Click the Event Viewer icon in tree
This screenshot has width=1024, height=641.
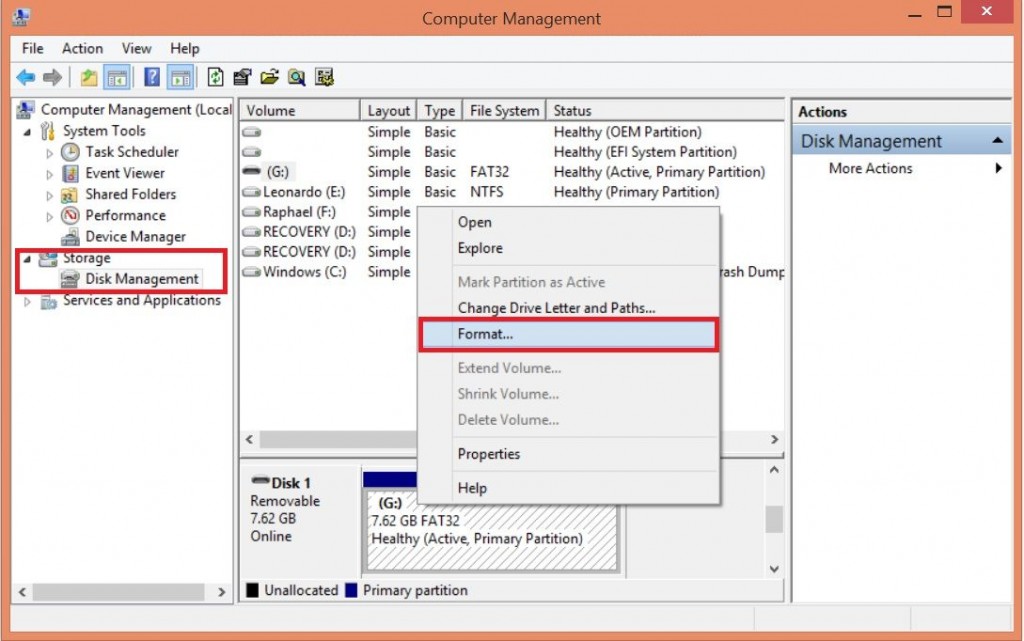(70, 173)
